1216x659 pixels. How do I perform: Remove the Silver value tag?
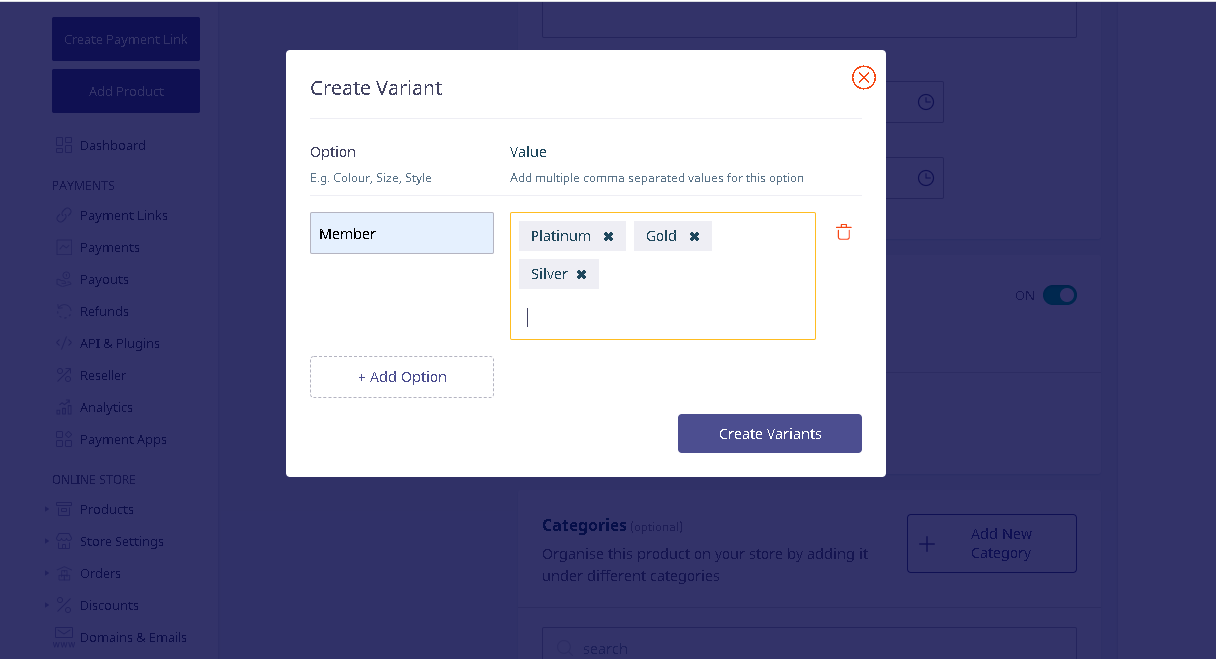[581, 275]
